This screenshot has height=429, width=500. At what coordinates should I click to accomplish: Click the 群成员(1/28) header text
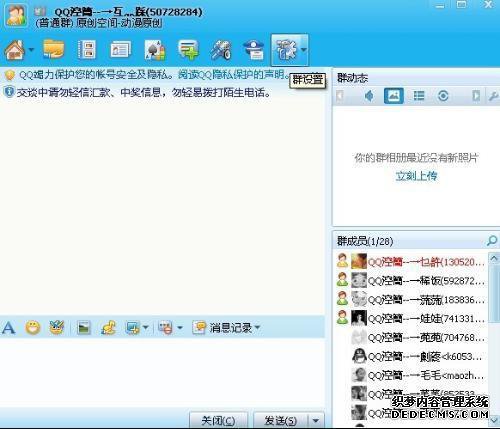tap(365, 241)
